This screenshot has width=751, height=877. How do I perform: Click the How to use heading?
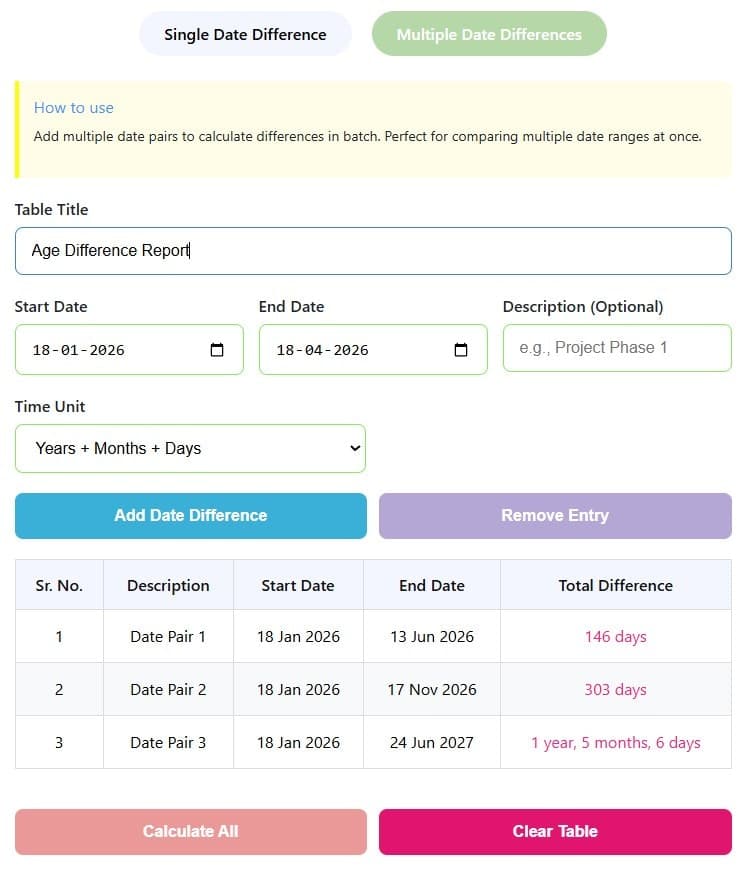(73, 107)
